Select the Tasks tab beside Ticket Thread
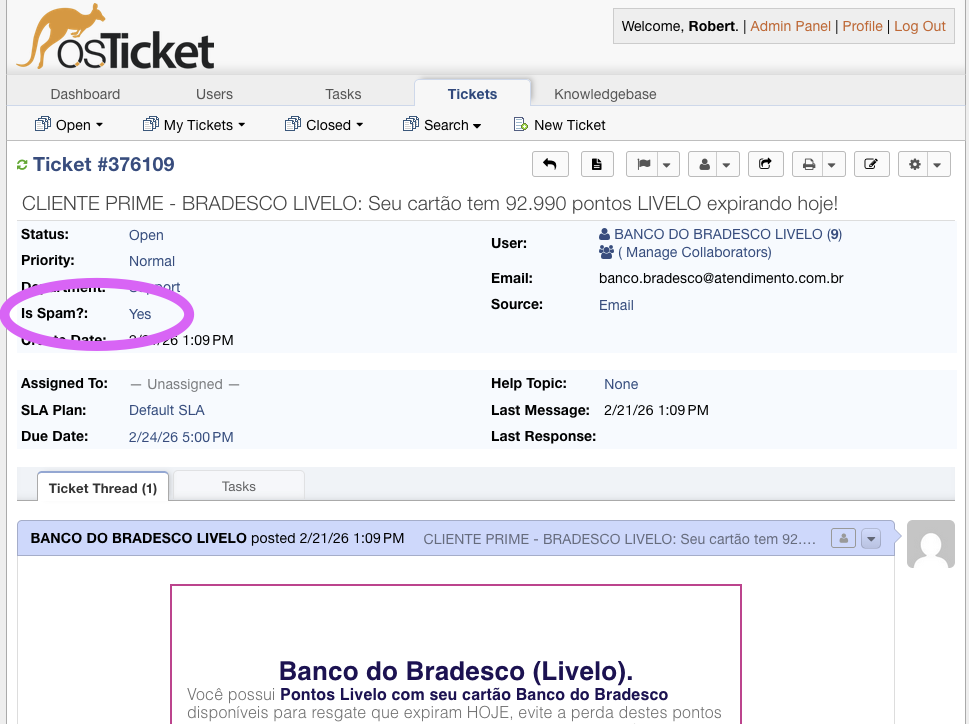Viewport: 969px width, 724px height. click(x=239, y=486)
